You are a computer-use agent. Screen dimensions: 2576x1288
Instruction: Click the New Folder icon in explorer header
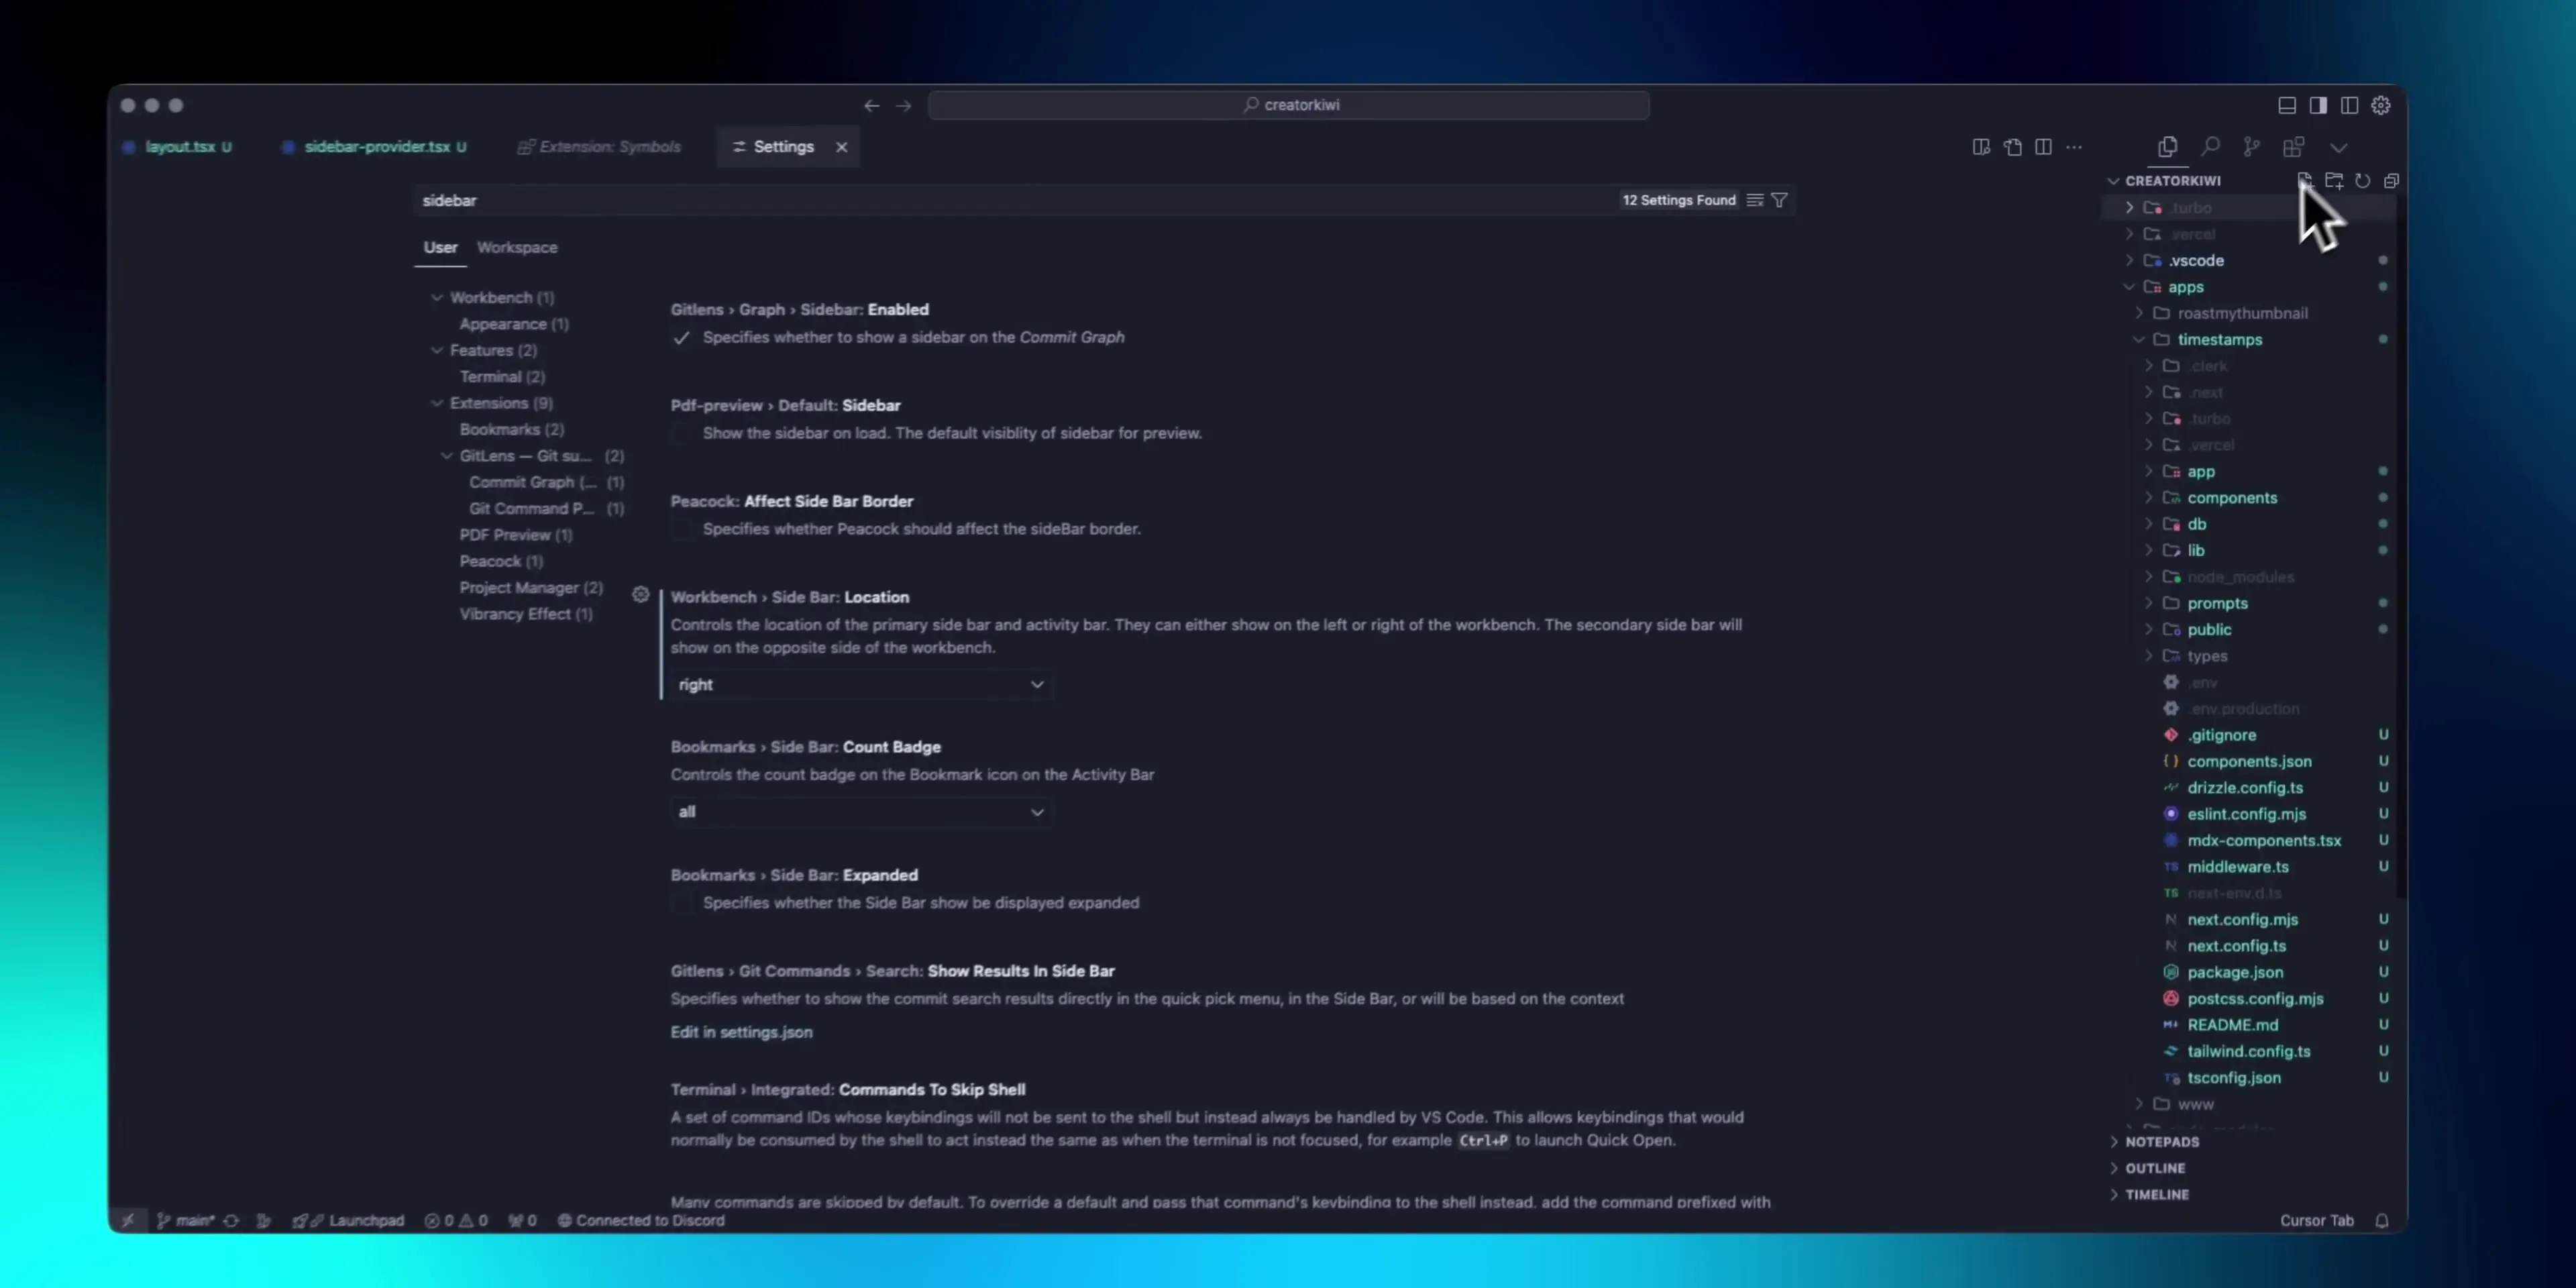click(2334, 180)
